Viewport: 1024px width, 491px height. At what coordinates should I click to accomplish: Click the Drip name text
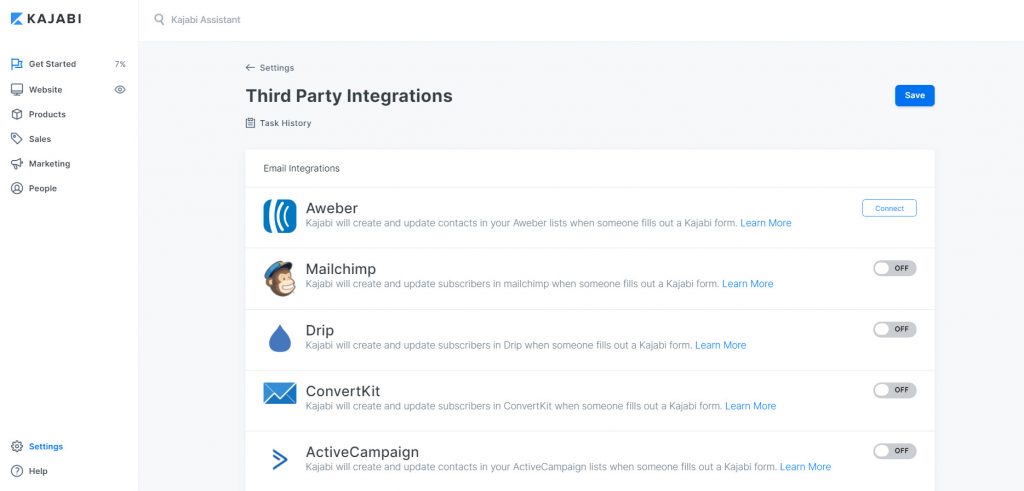(320, 330)
